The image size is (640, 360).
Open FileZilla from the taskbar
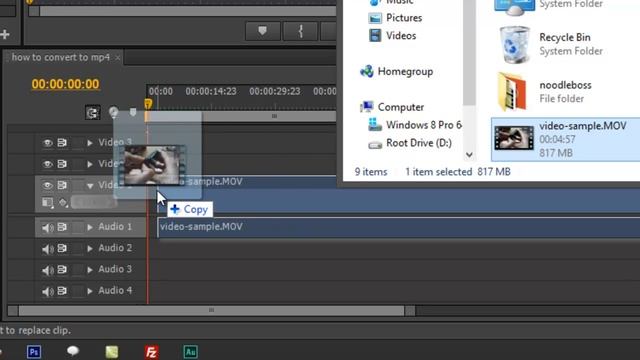click(151, 352)
